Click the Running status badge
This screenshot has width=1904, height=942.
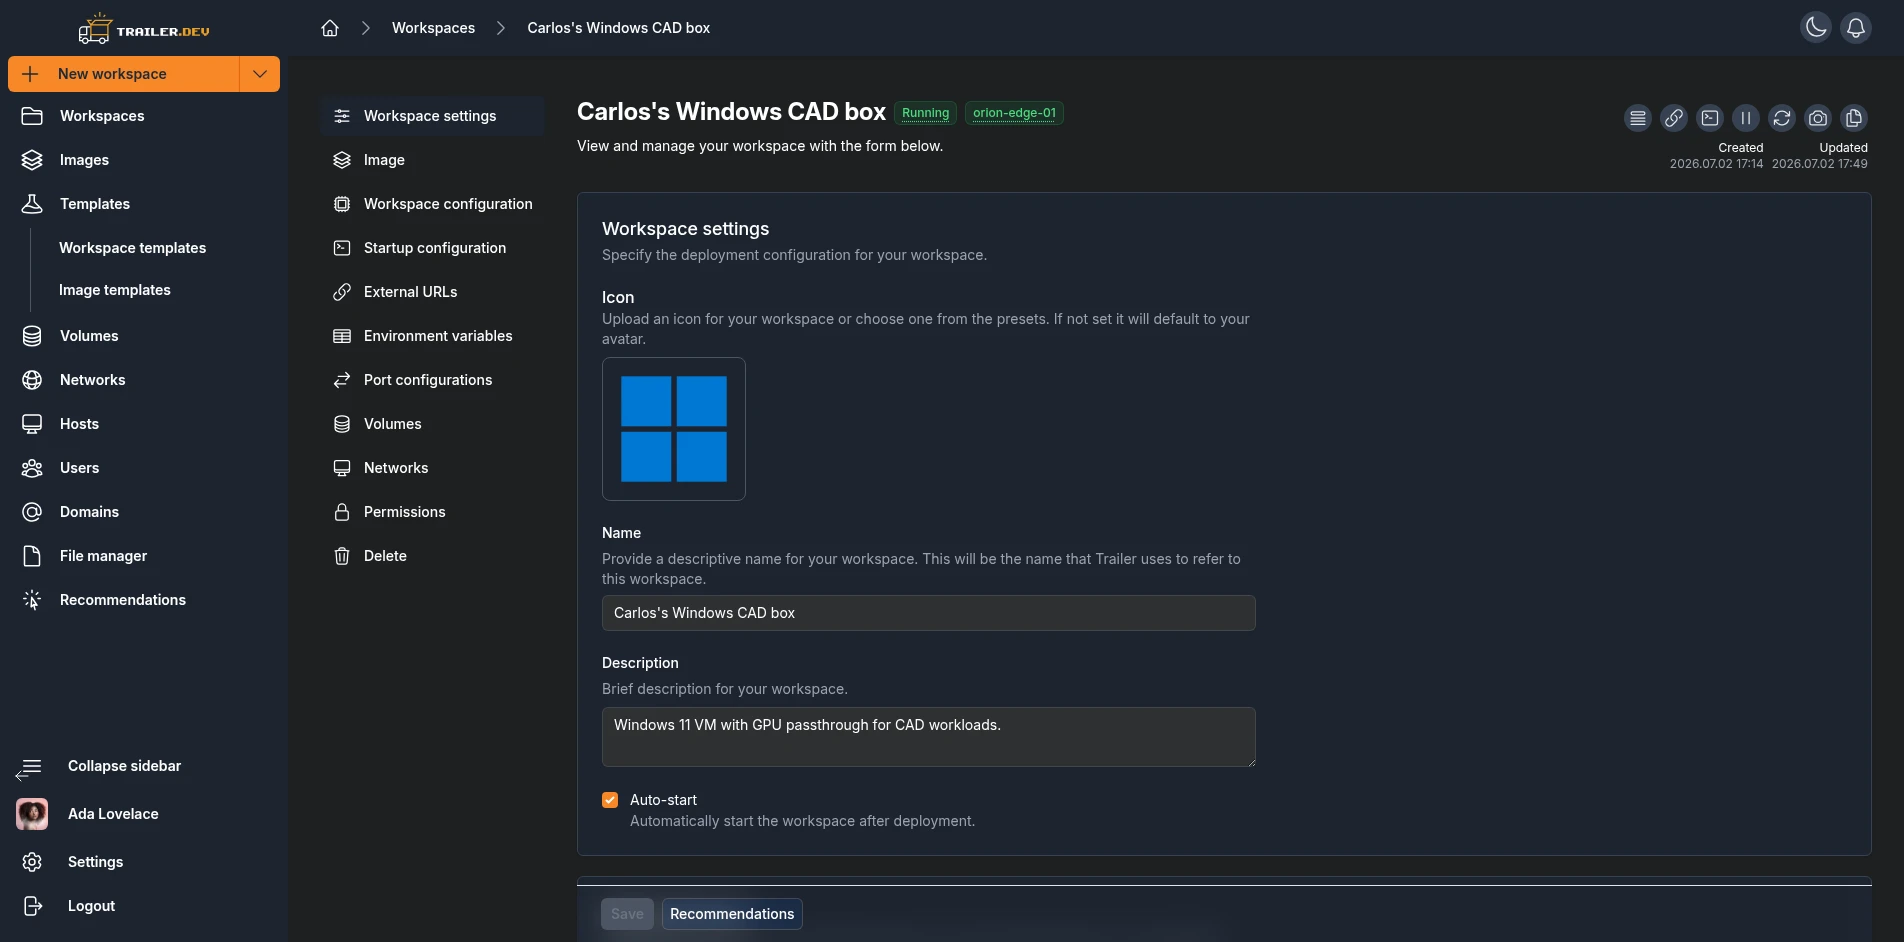[x=925, y=113]
